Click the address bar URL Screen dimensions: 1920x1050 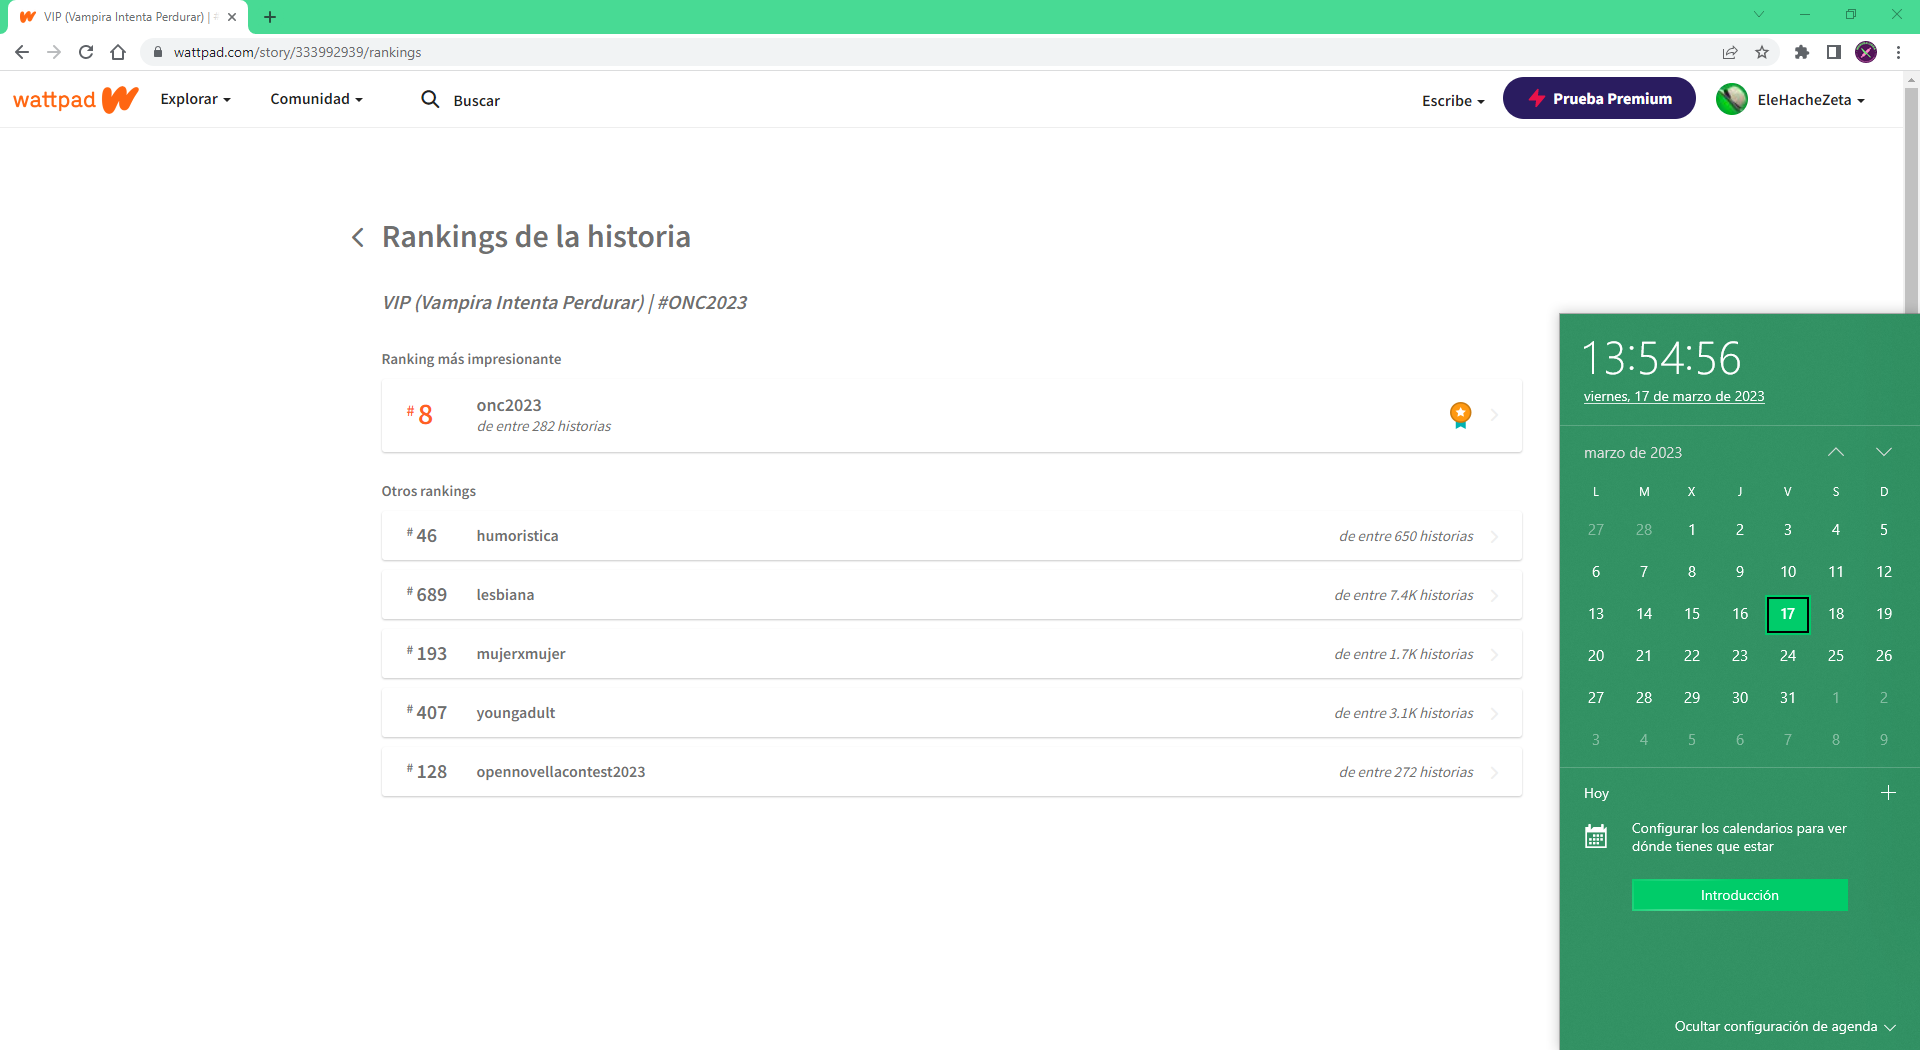pos(297,52)
